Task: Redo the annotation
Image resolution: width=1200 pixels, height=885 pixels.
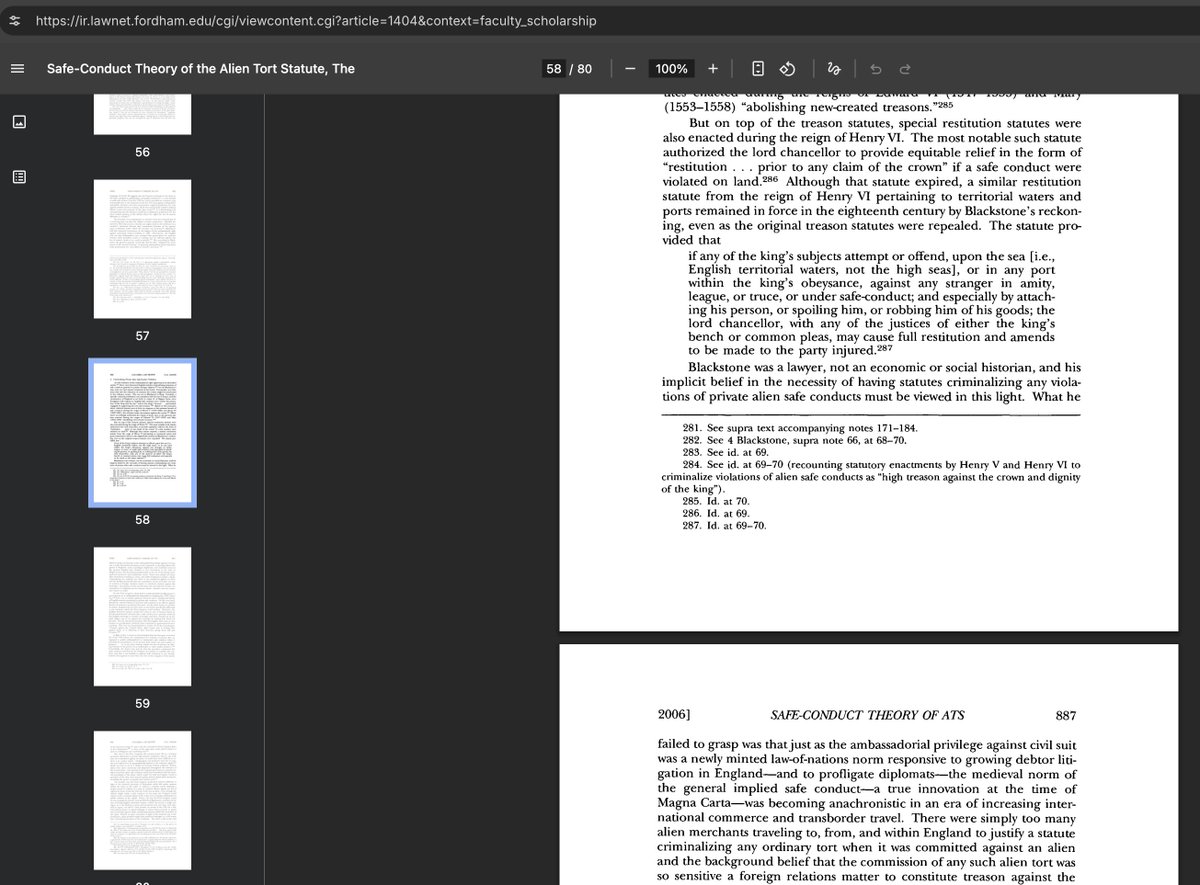Action: (x=905, y=69)
